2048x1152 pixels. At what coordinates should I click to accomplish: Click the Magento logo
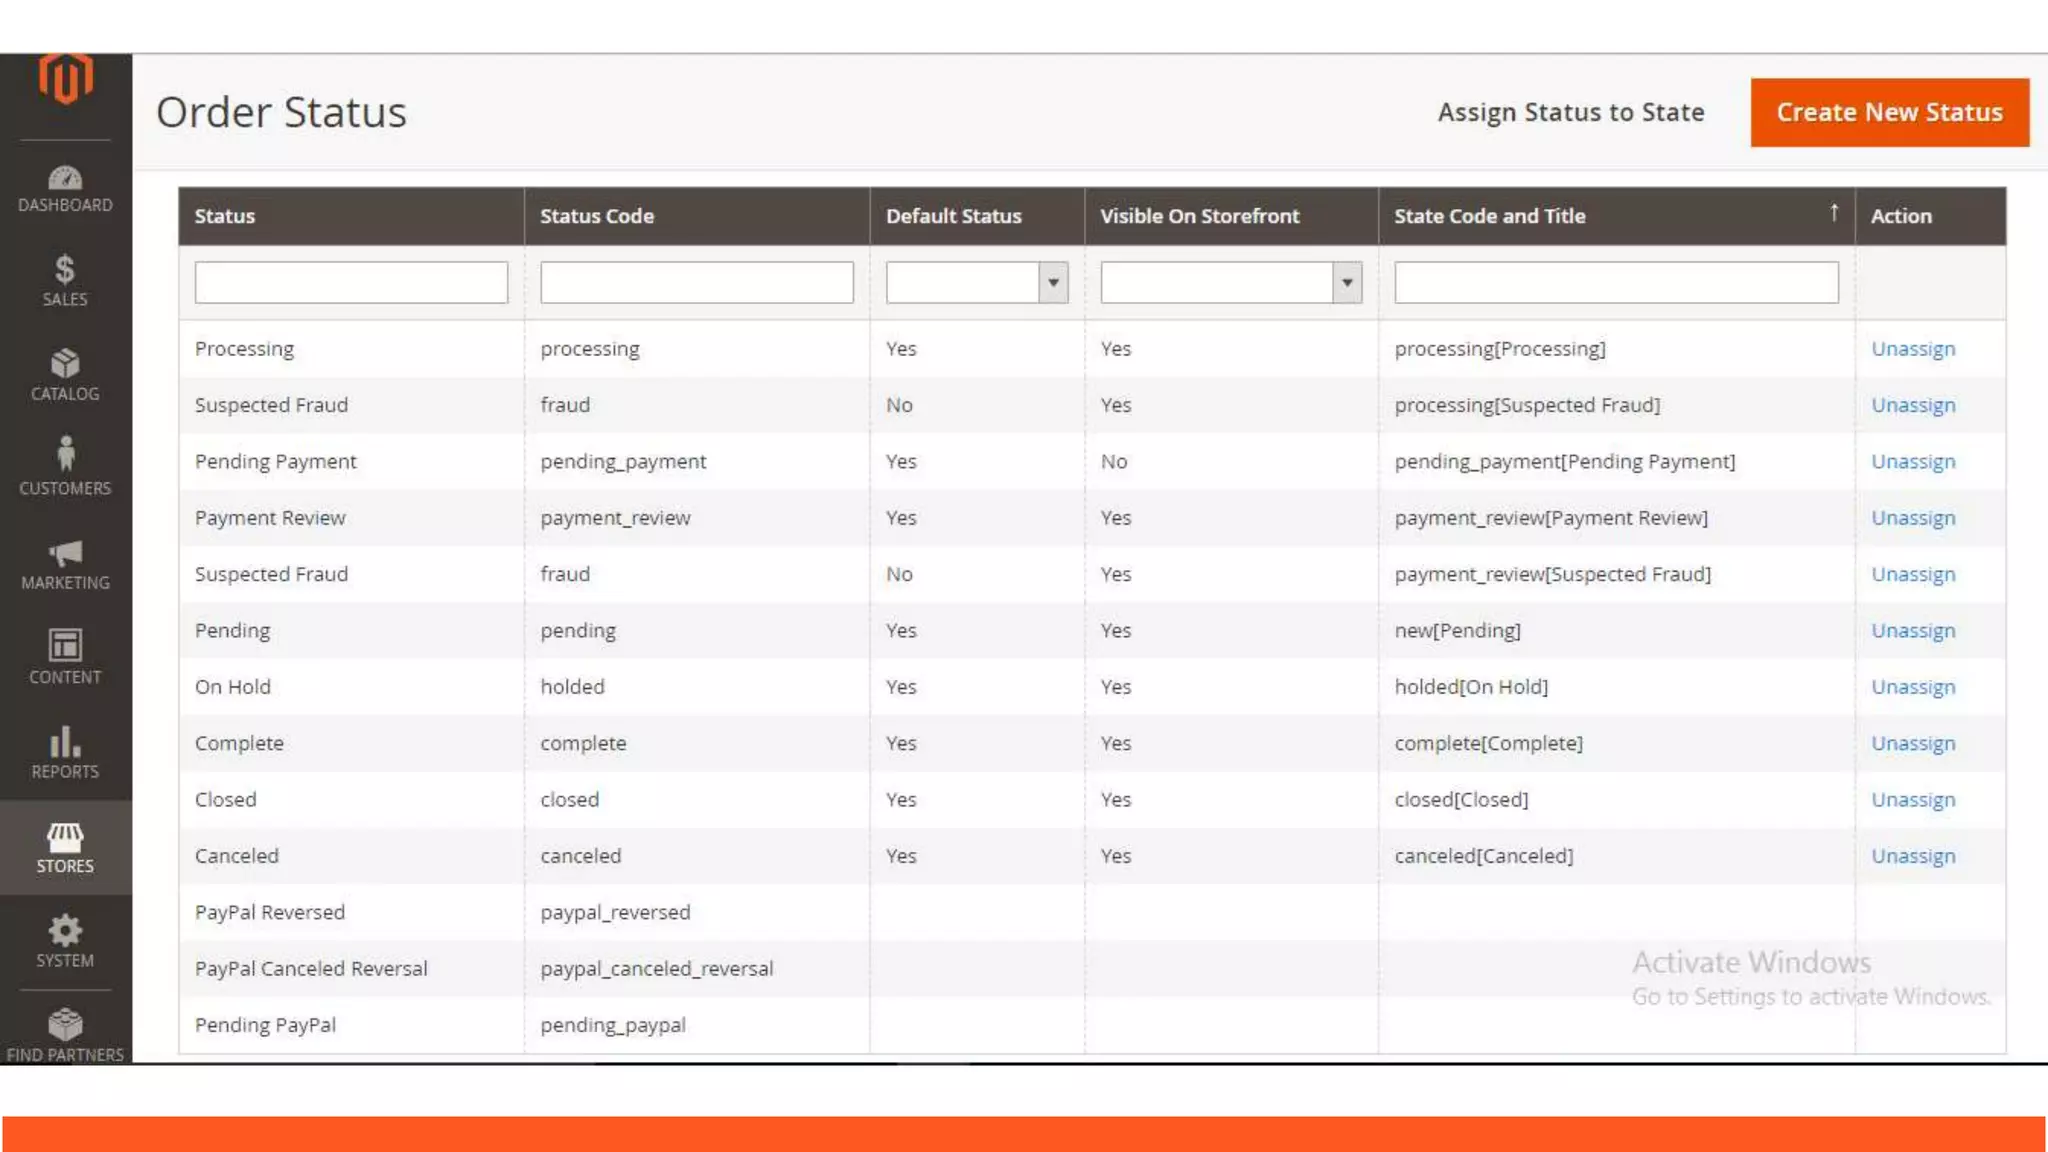[65, 79]
